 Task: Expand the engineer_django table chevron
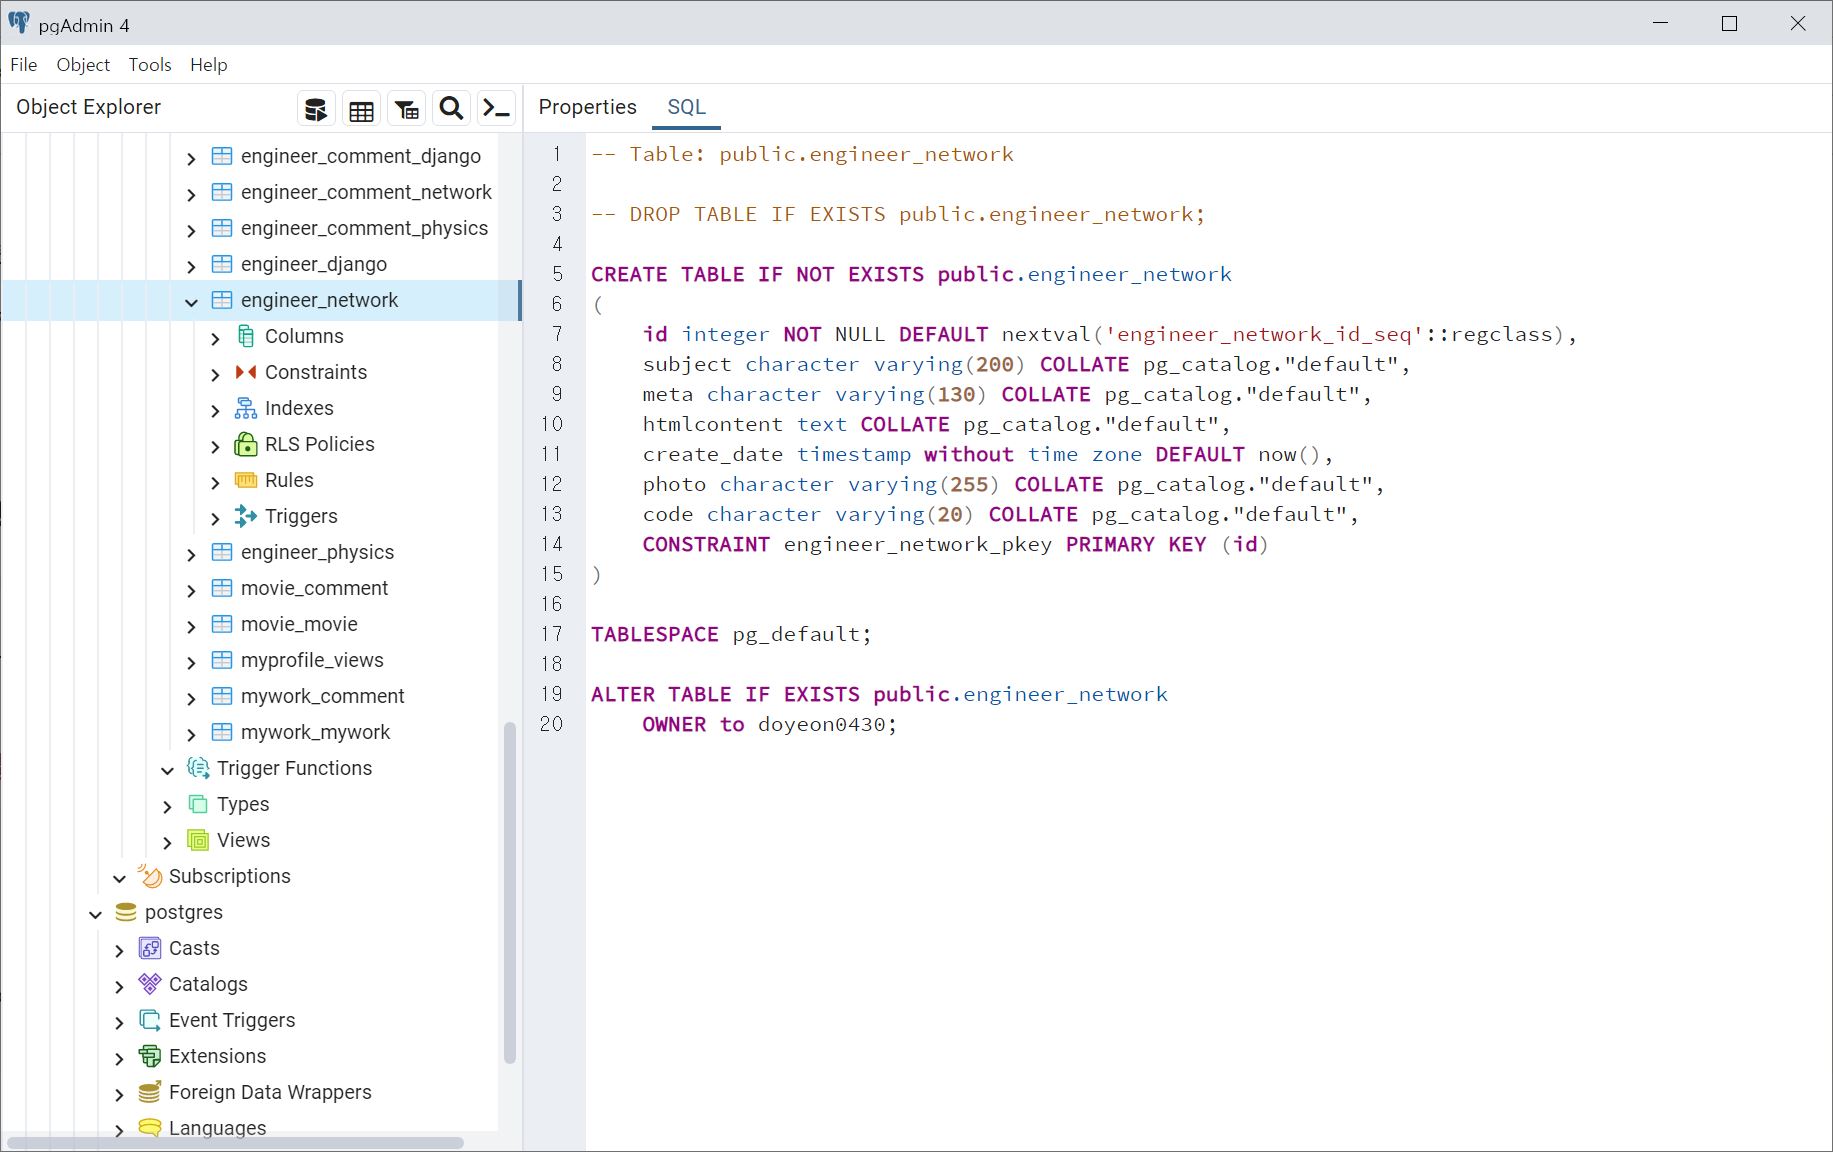point(191,266)
